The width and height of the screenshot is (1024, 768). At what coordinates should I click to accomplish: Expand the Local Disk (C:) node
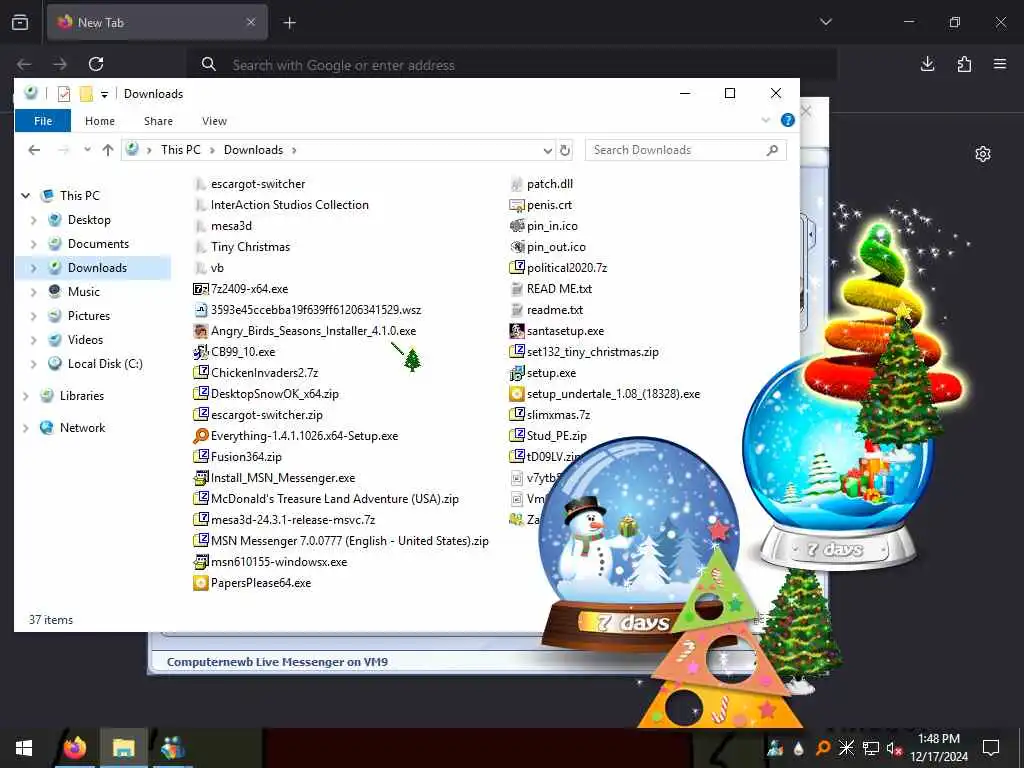point(33,364)
